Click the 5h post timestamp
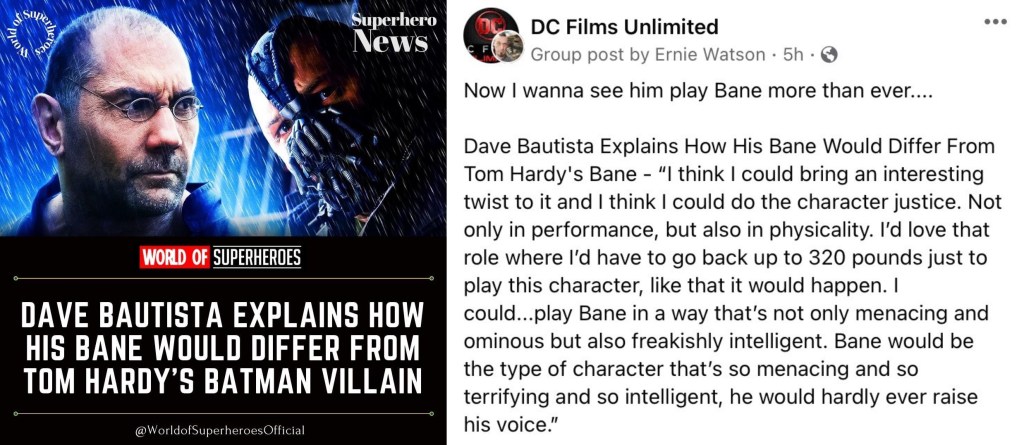 point(793,55)
